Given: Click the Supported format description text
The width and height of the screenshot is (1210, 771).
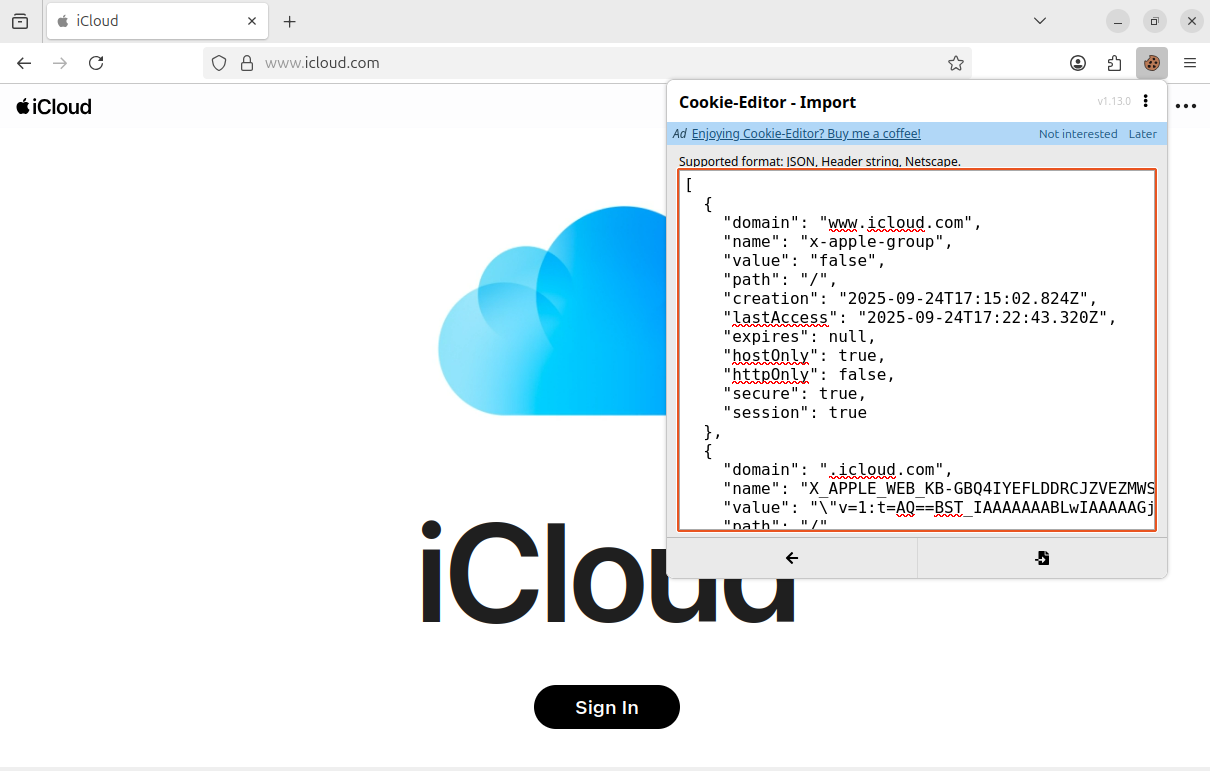Looking at the screenshot, I should click(820, 161).
